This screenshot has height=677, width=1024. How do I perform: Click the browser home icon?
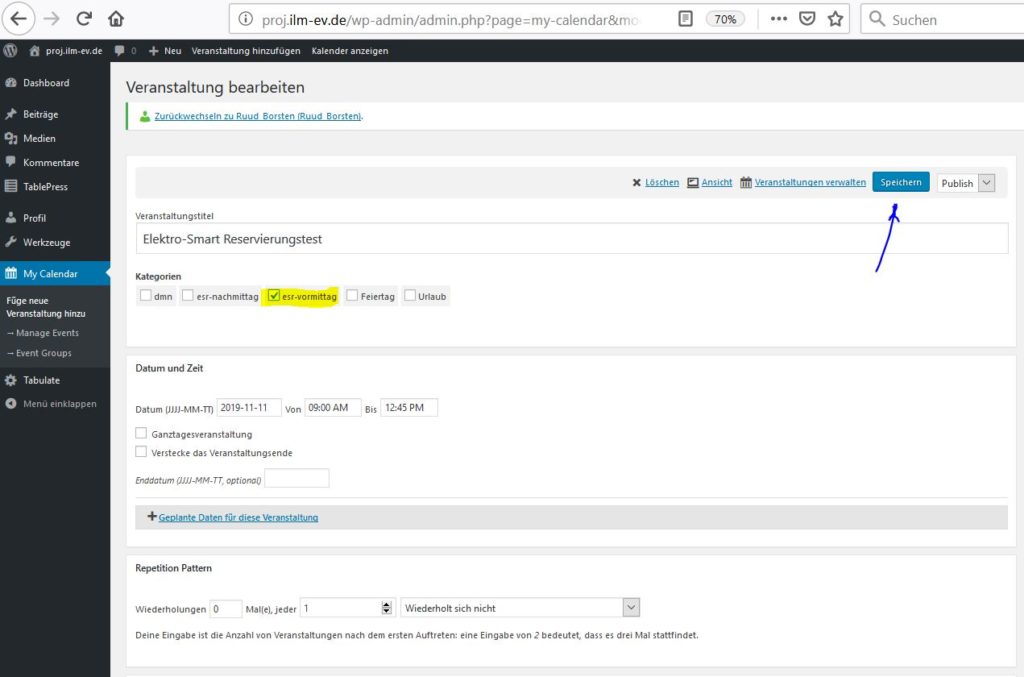point(116,18)
